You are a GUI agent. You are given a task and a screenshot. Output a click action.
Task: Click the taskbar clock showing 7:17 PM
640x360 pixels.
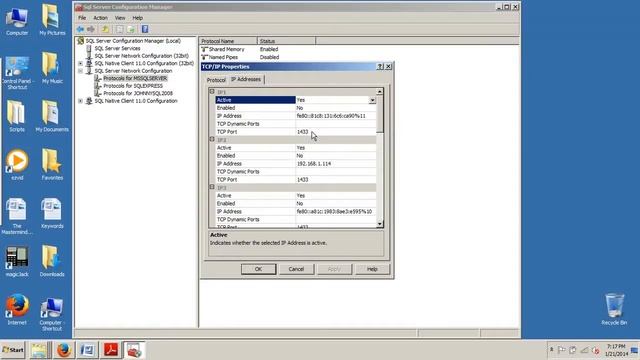(616, 346)
